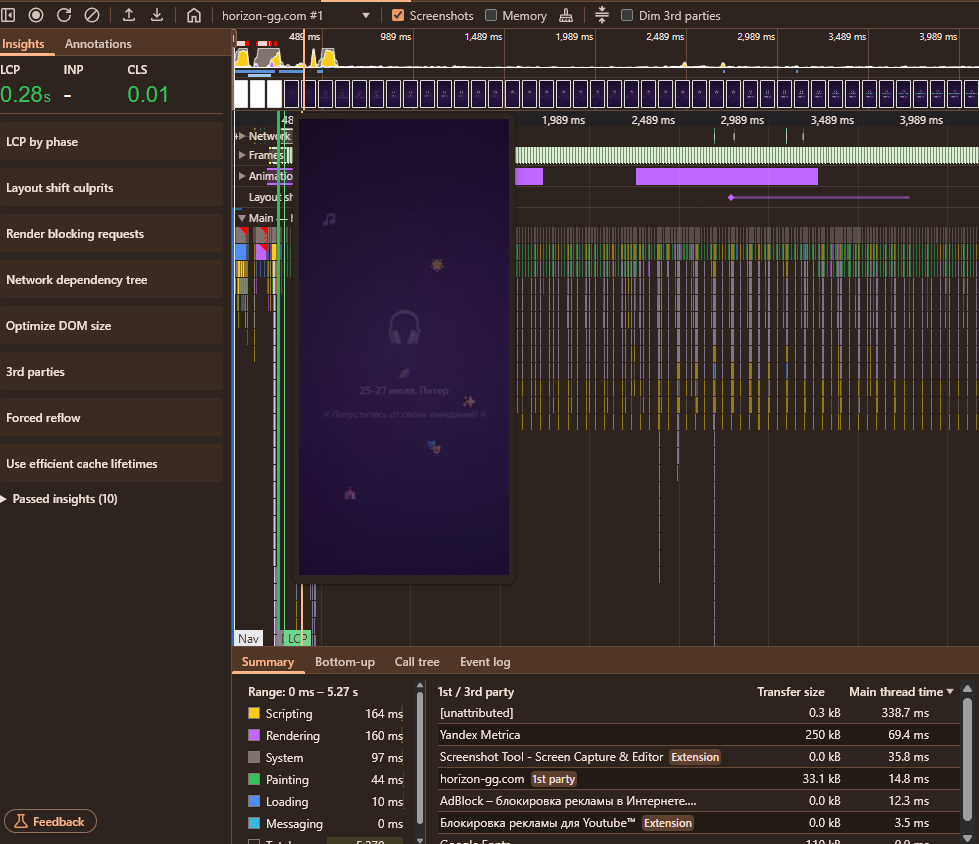The height and width of the screenshot is (844, 979).
Task: Clear the current performance recording
Action: coord(91,15)
